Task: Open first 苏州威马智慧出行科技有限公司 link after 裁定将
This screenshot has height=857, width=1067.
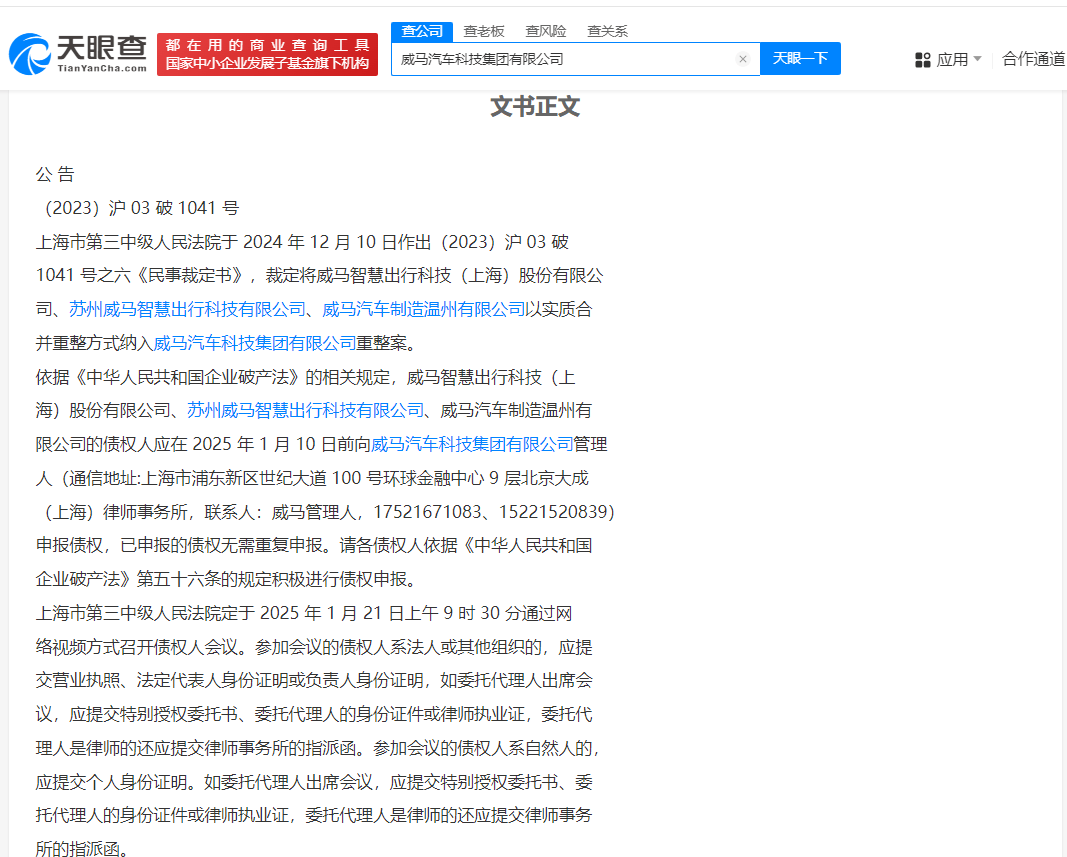Action: click(187, 310)
